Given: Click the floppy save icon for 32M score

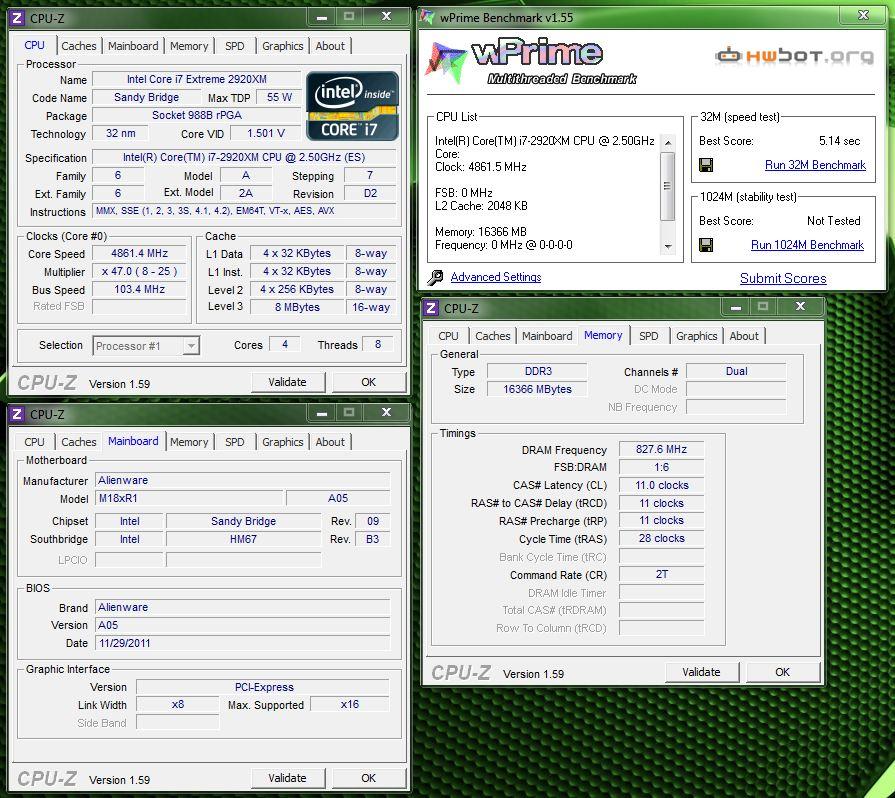Looking at the screenshot, I should pos(706,166).
